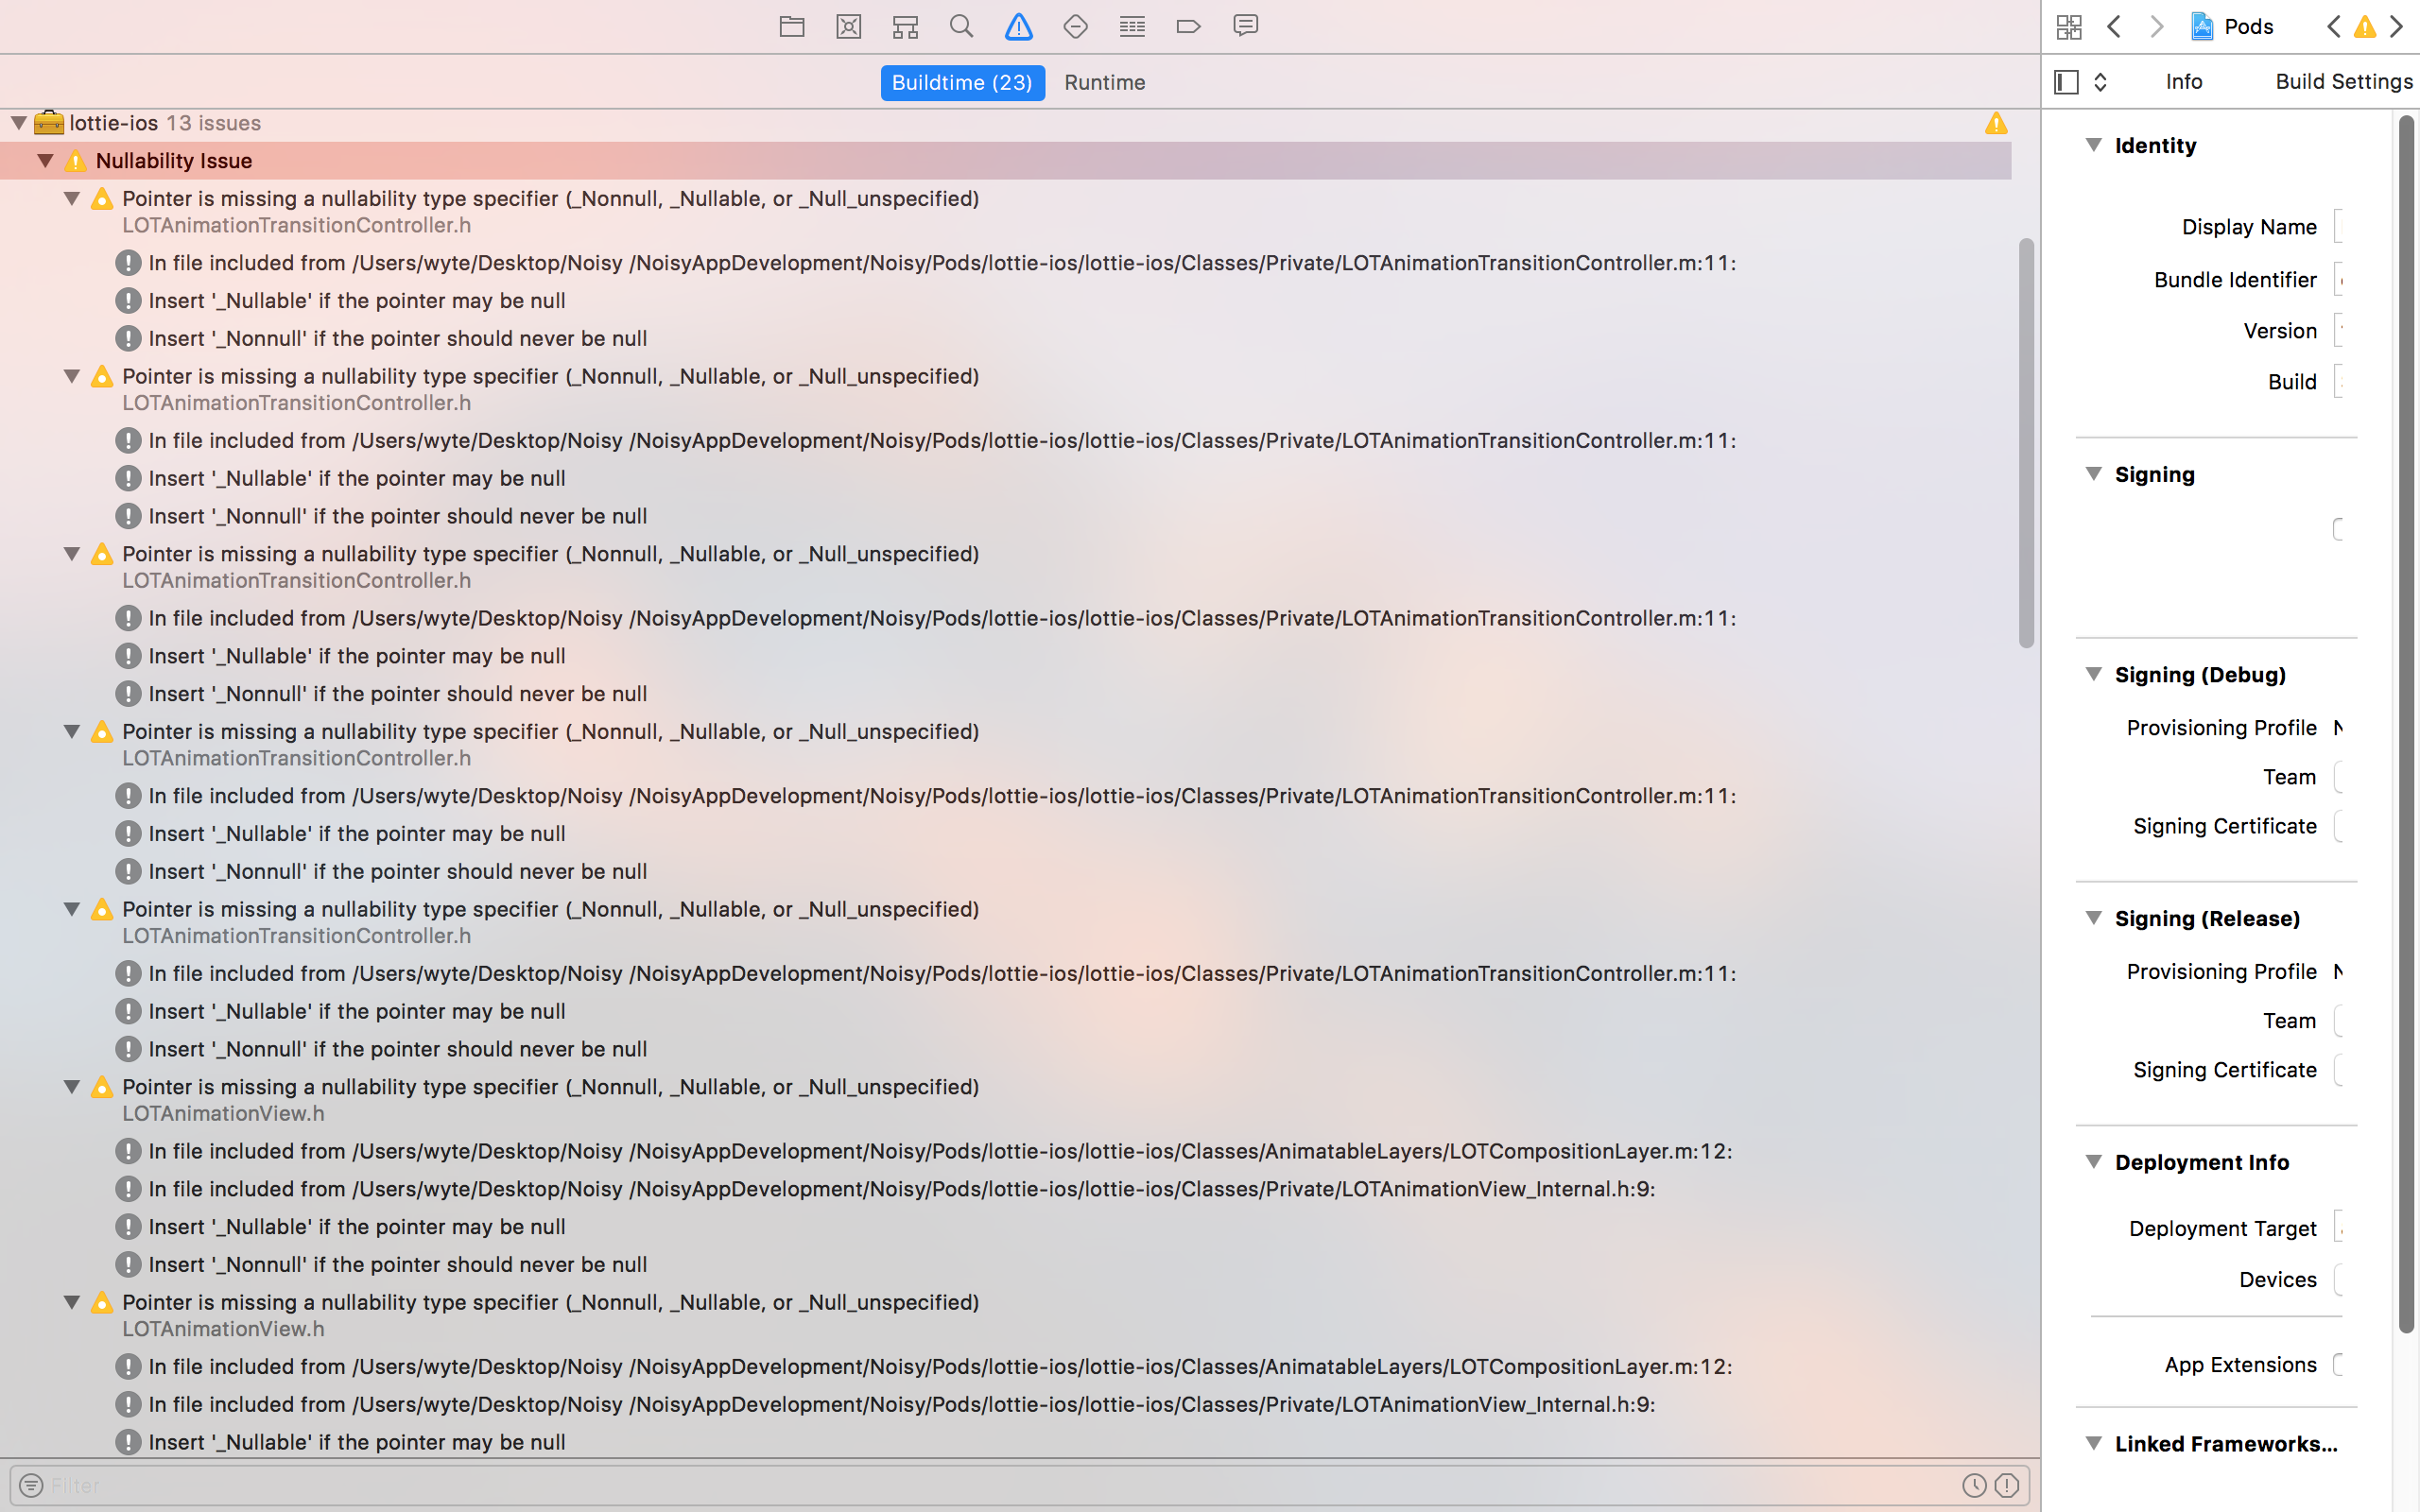This screenshot has height=1512, width=2420.
Task: Select the Buildtime (23) issues tab
Action: (962, 83)
